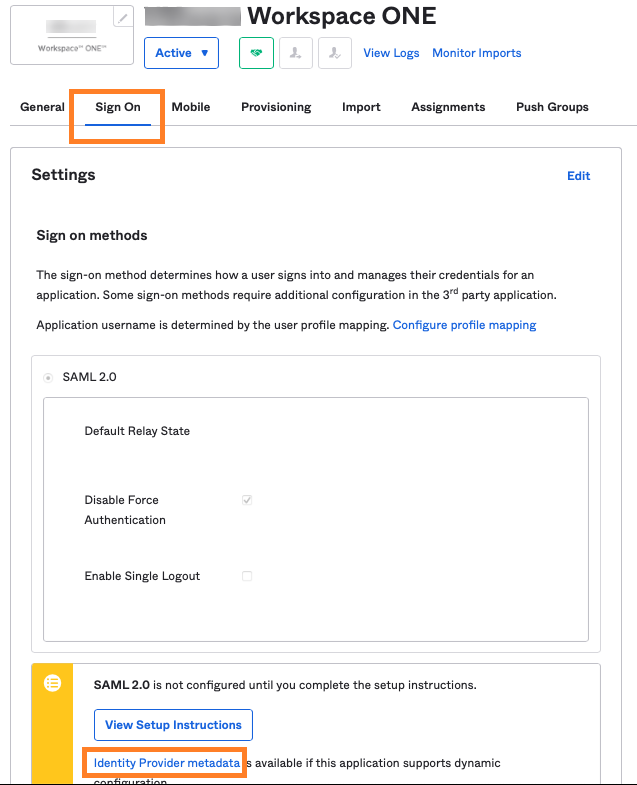
Task: Open the Active status dropdown
Action: click(181, 53)
